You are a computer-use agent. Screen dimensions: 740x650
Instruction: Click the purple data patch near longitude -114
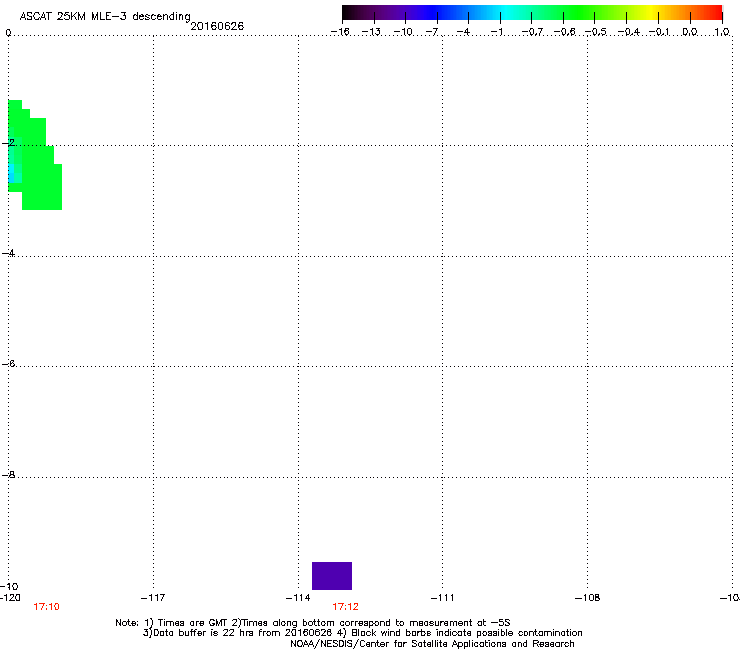pos(332,575)
